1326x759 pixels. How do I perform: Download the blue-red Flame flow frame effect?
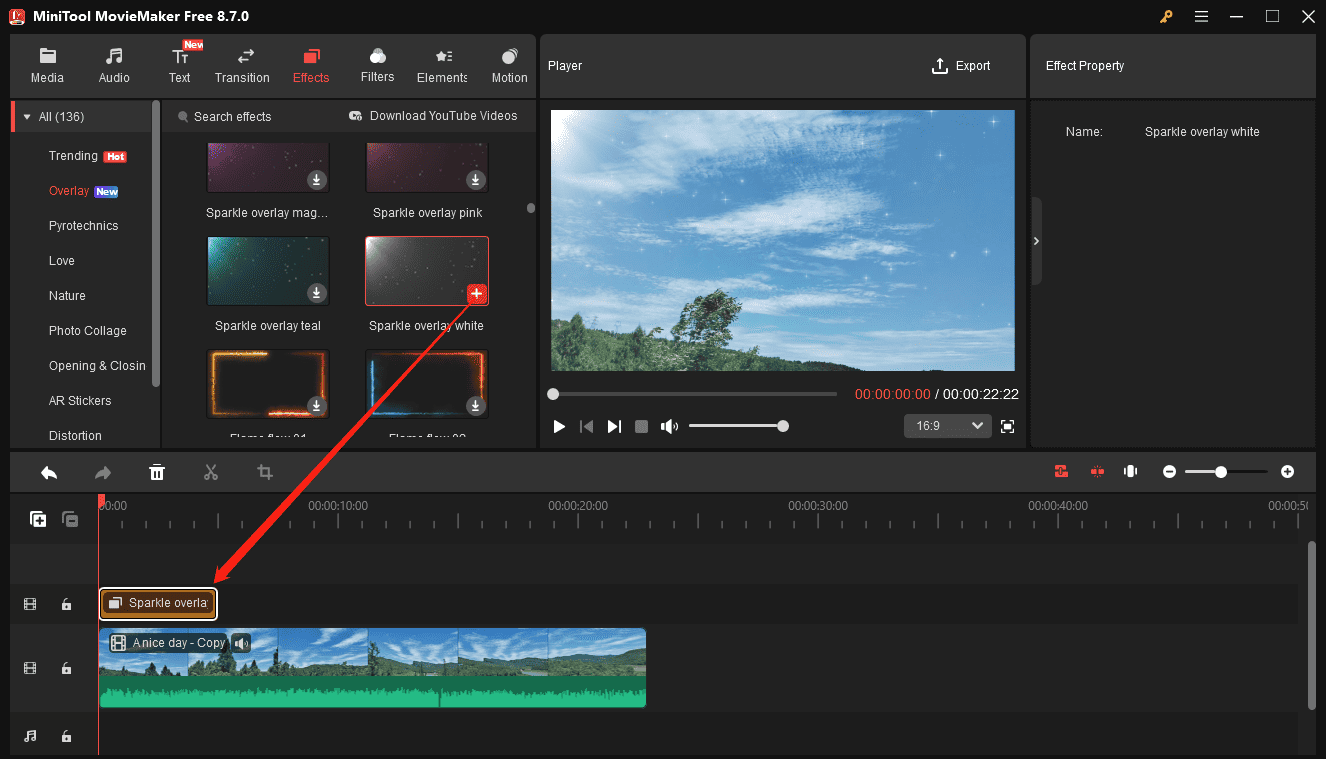click(476, 405)
